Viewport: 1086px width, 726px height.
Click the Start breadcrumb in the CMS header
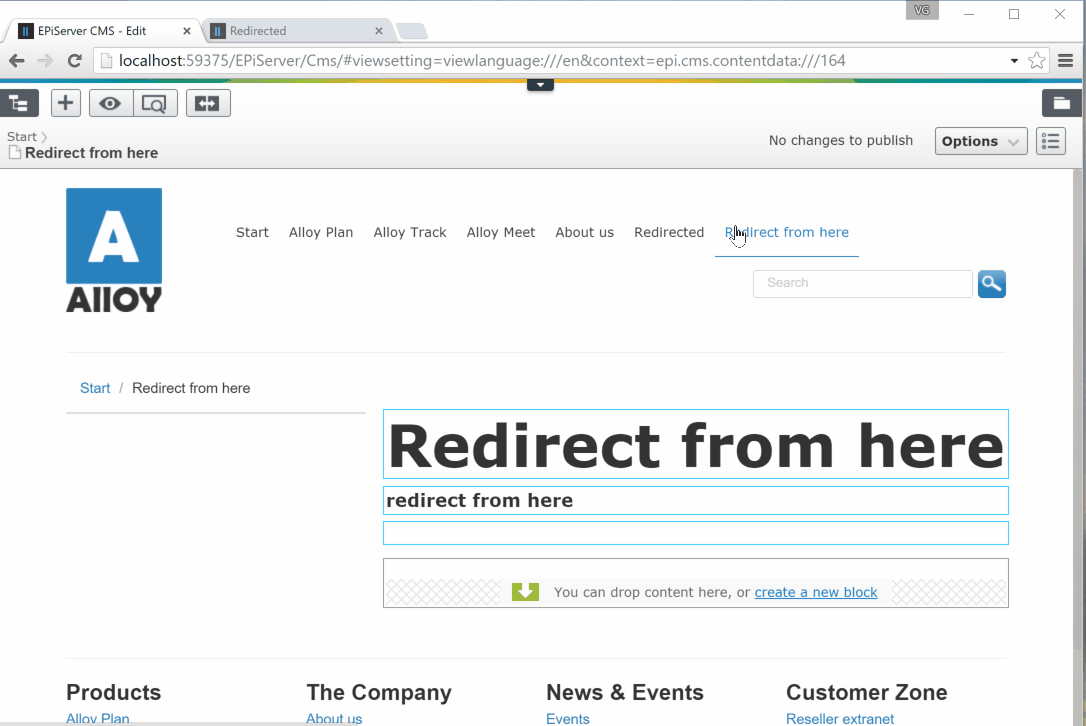click(x=21, y=136)
